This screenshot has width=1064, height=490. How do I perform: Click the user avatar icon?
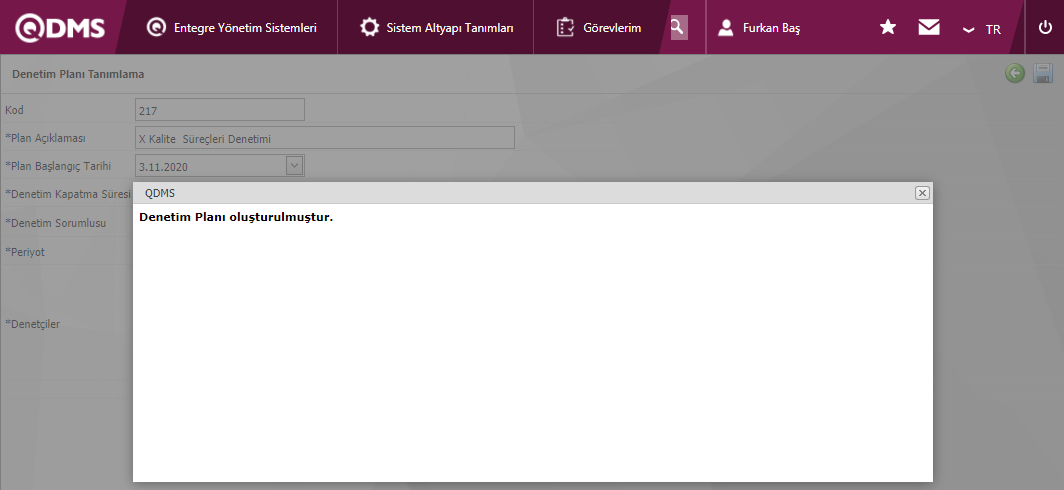pyautogui.click(x=725, y=28)
